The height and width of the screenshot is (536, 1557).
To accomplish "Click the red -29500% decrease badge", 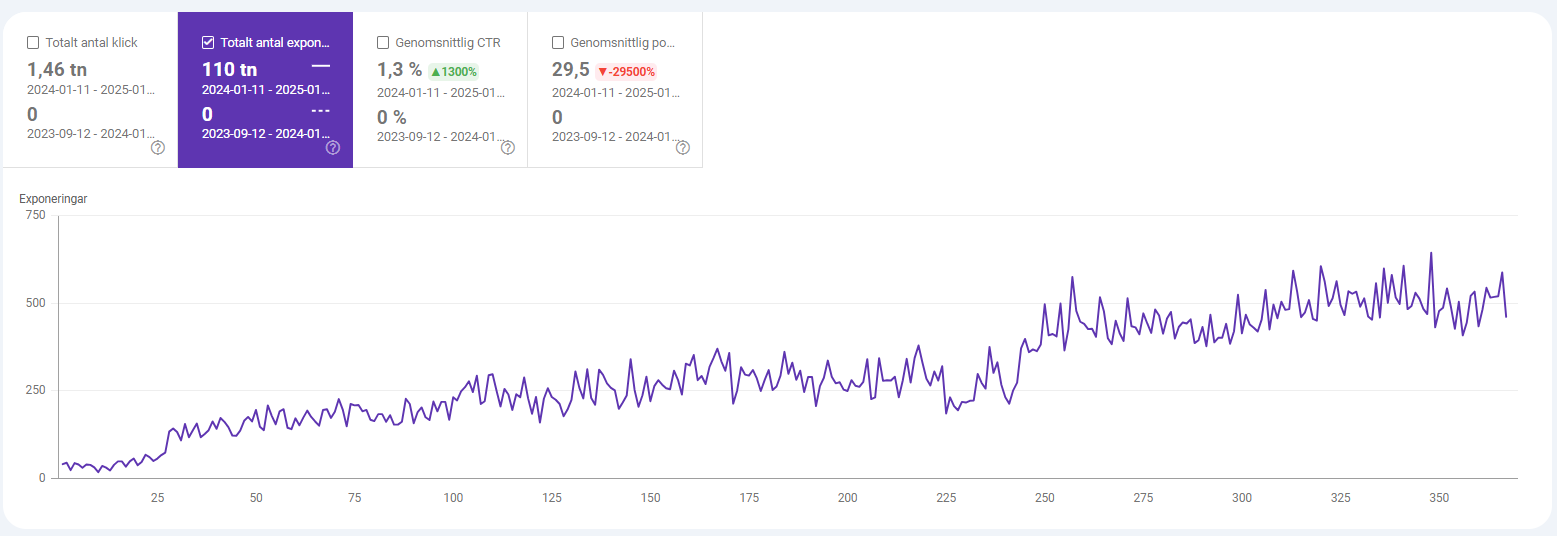I will (625, 71).
